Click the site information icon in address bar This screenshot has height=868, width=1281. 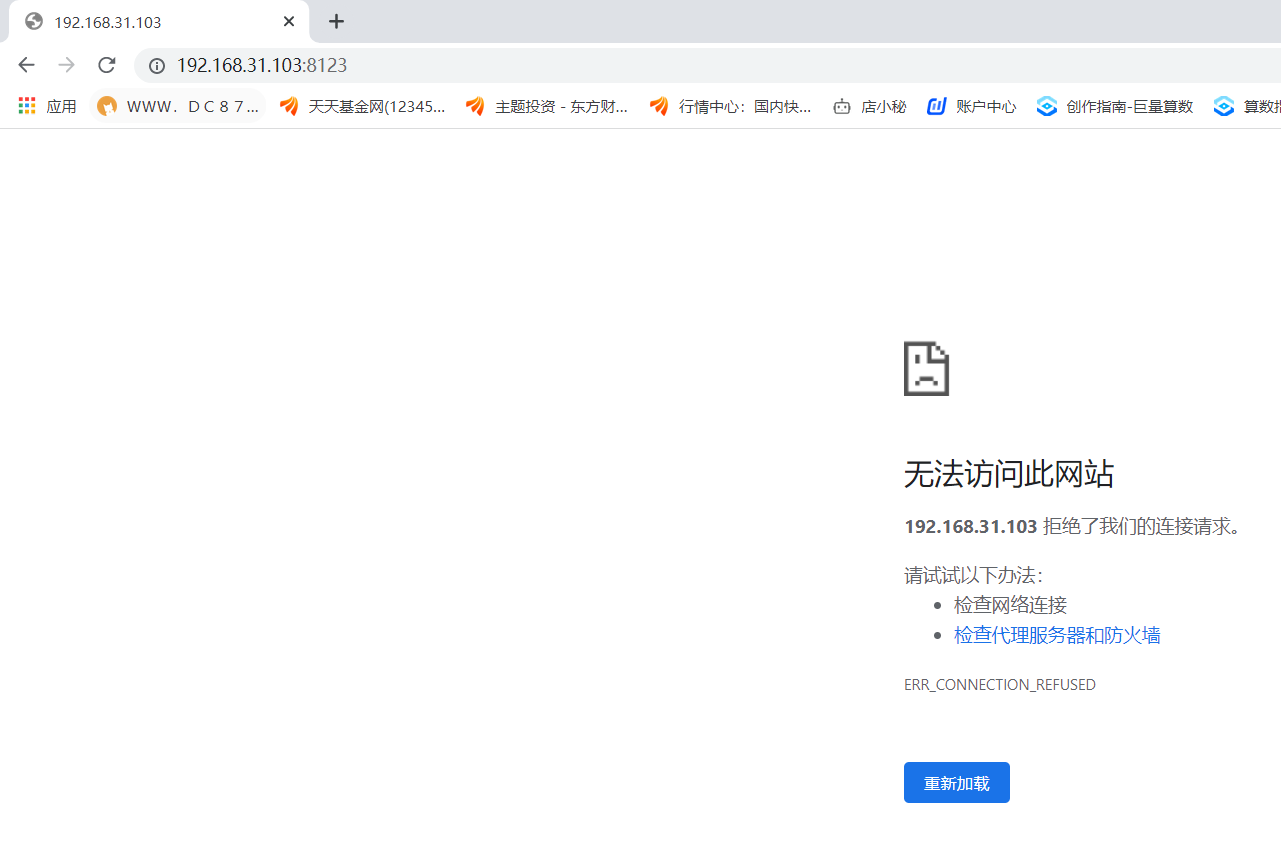click(x=156, y=66)
